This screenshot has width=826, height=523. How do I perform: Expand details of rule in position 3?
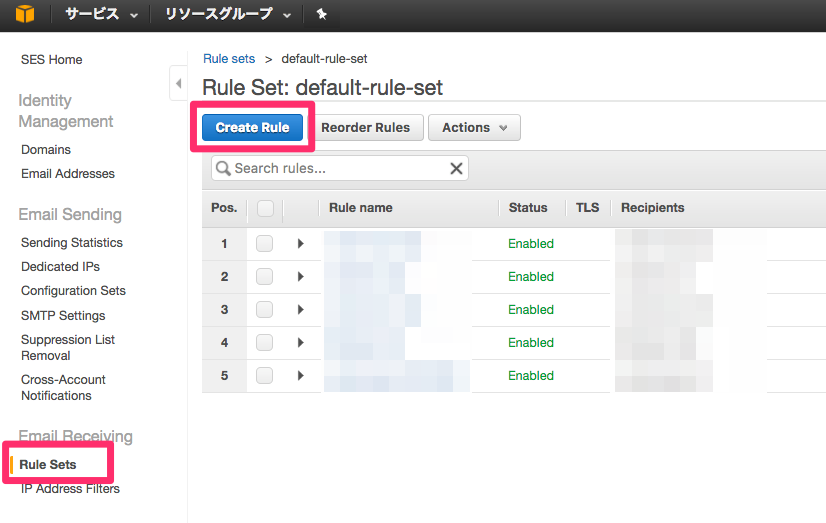(x=300, y=310)
